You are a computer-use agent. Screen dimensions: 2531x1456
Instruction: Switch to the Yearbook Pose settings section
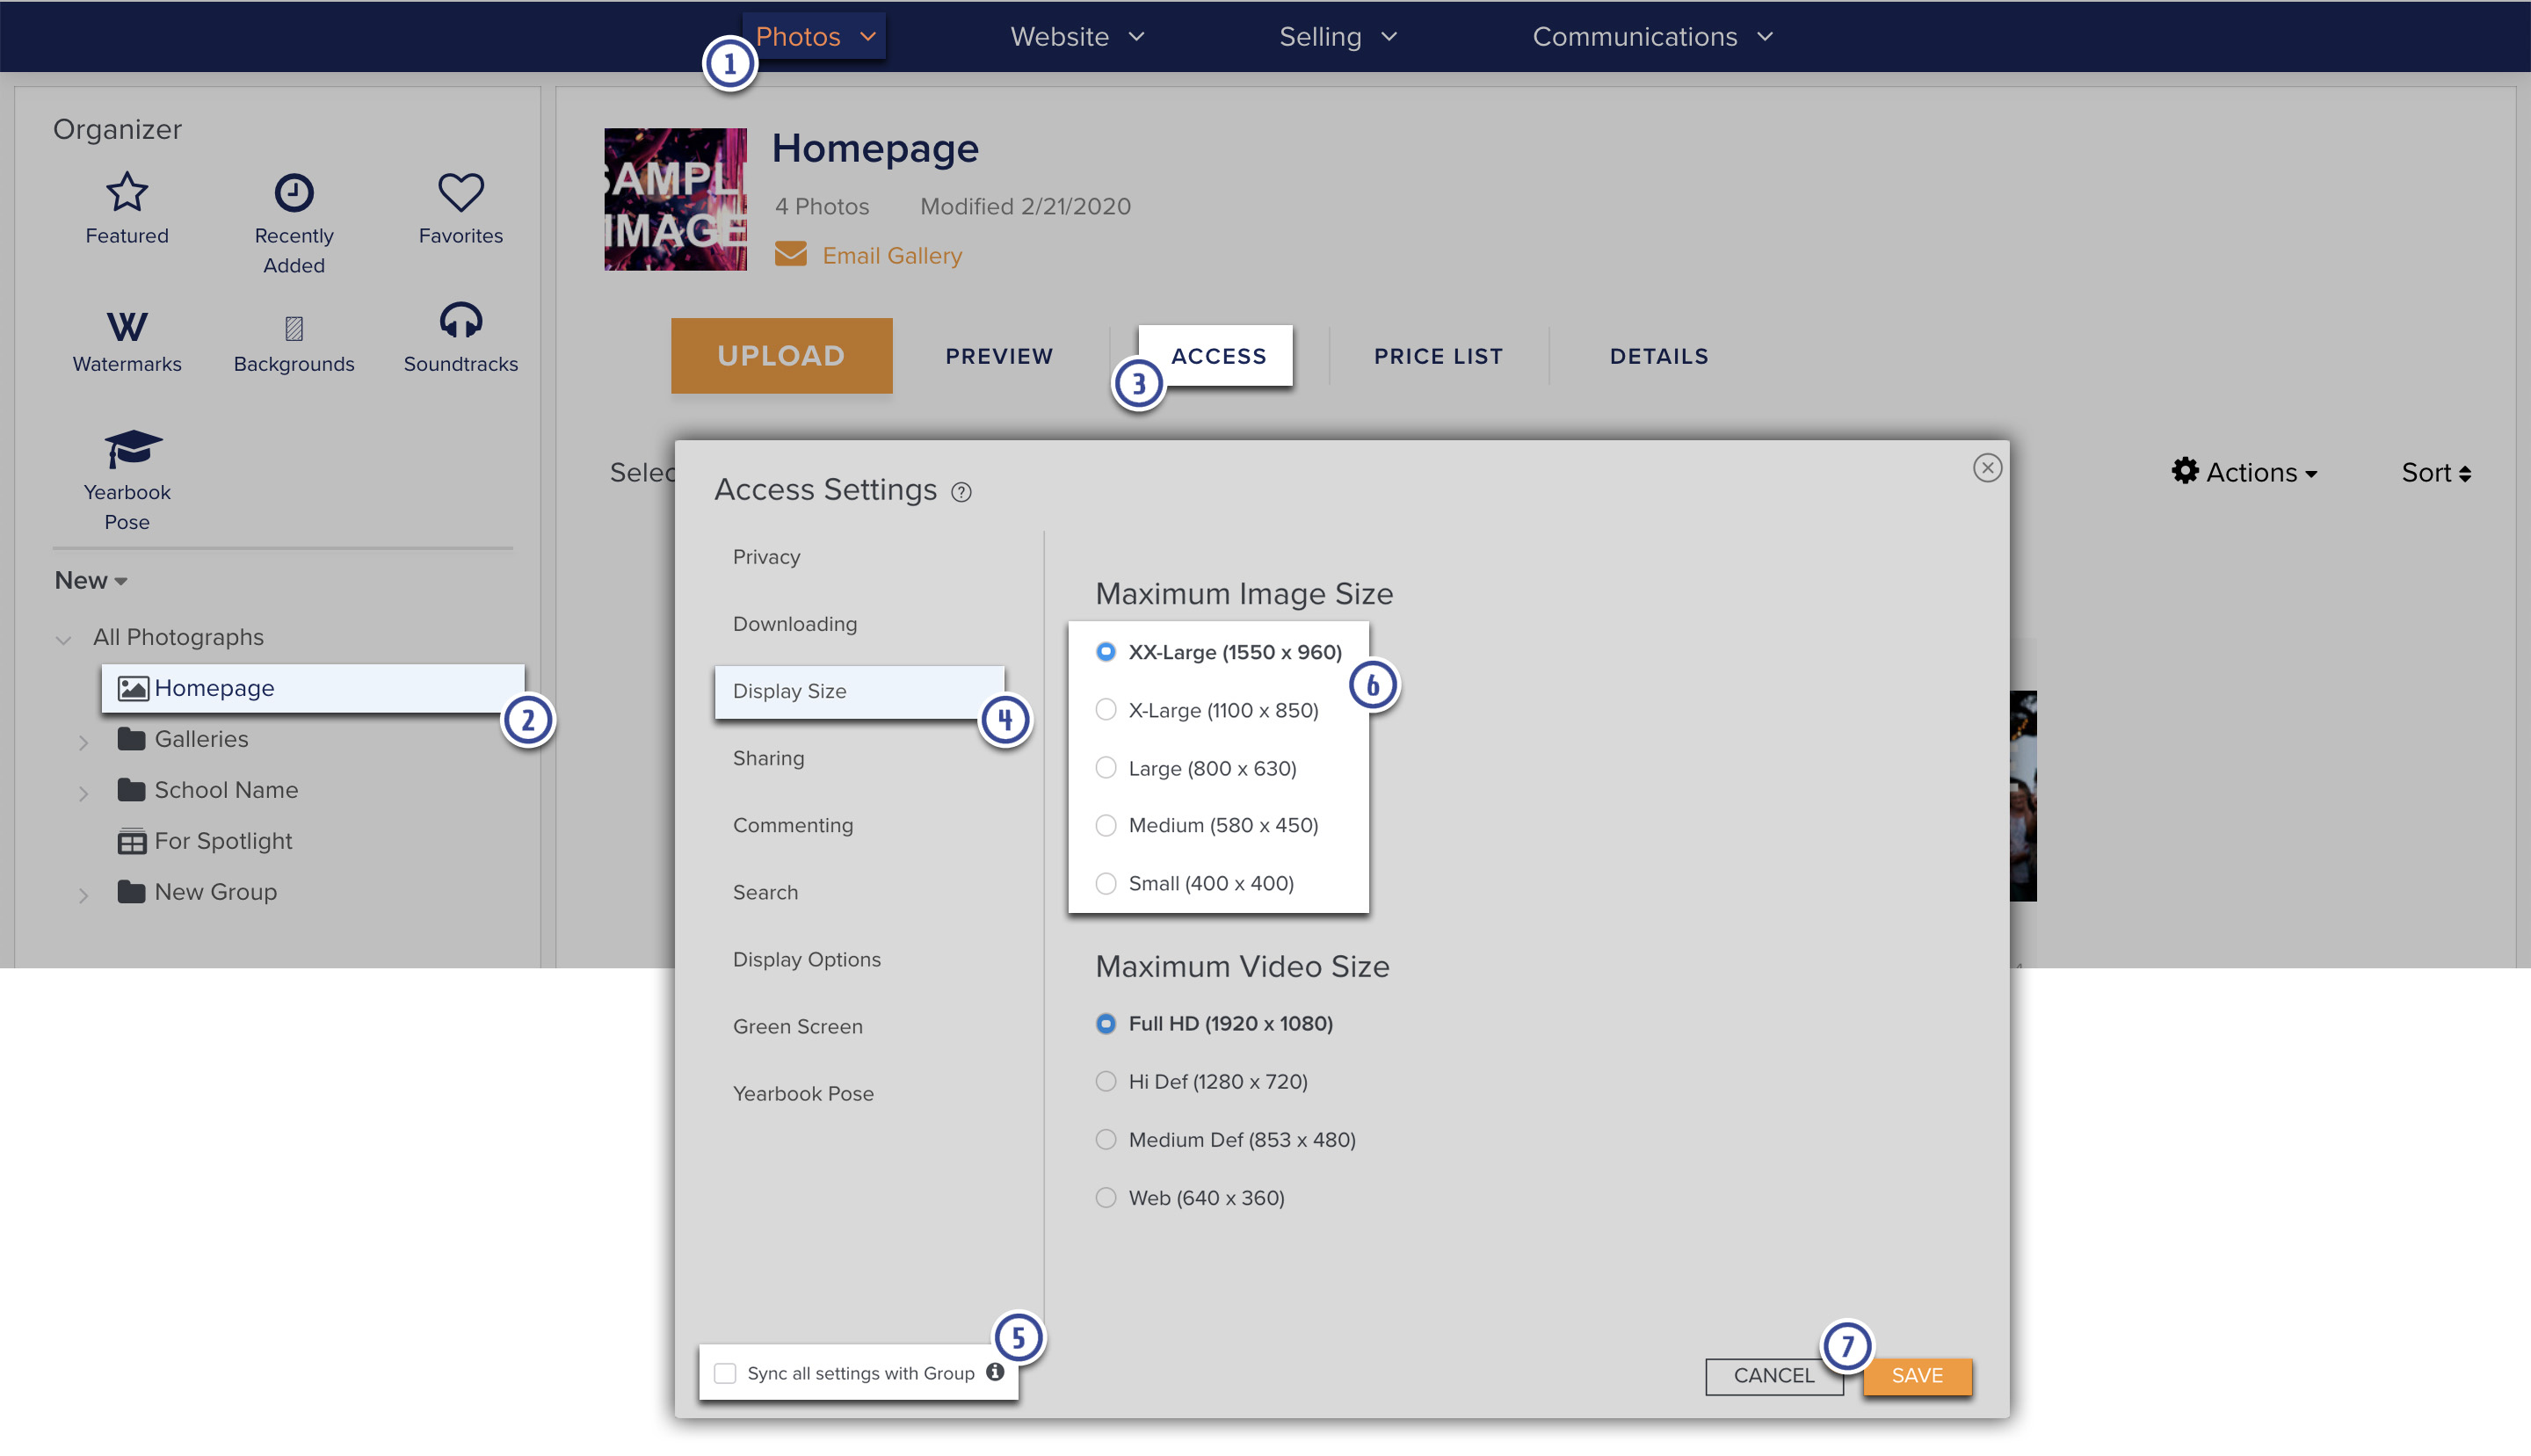click(x=803, y=1093)
